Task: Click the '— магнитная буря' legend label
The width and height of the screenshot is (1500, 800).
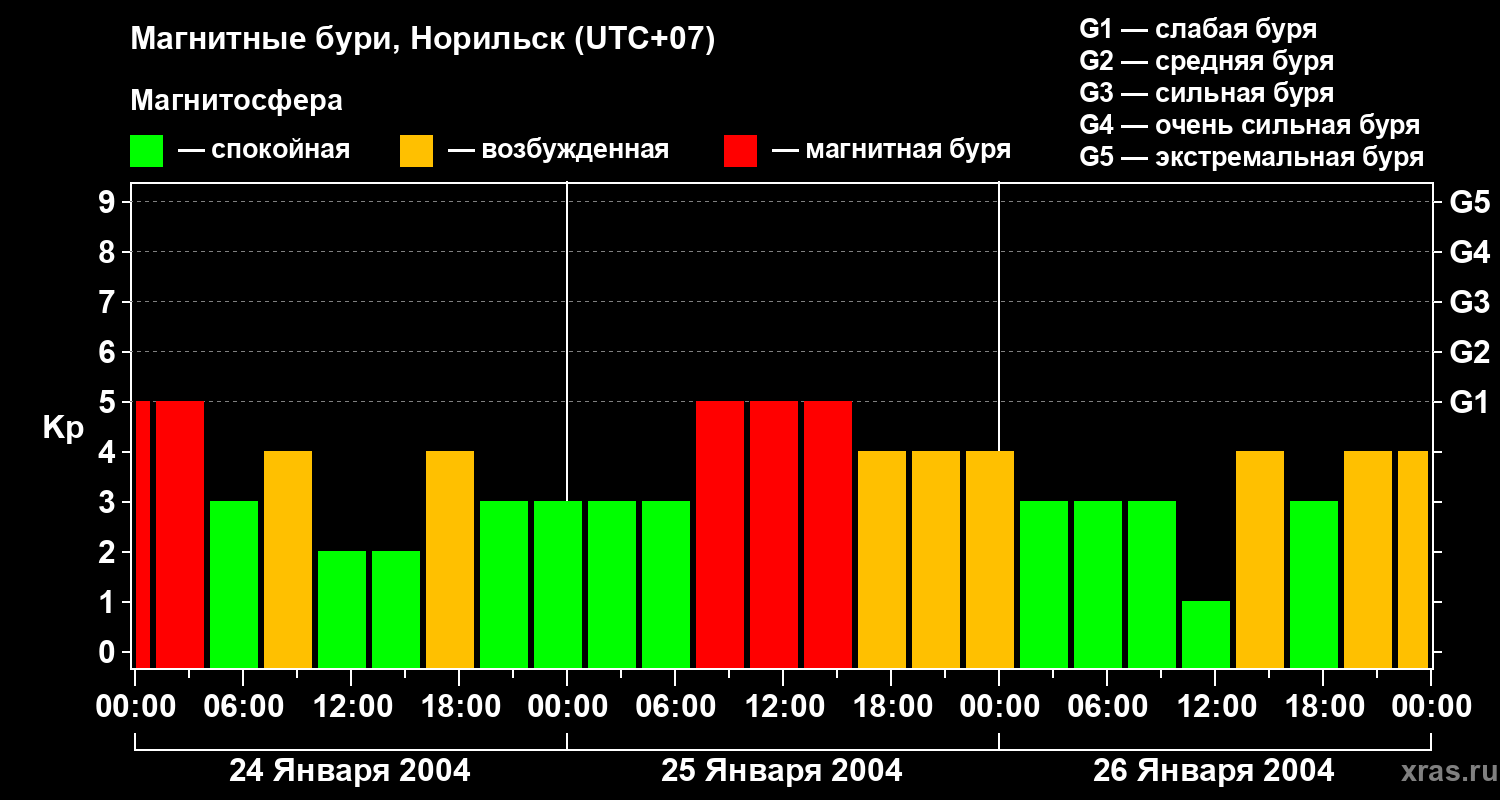Action: (x=891, y=150)
